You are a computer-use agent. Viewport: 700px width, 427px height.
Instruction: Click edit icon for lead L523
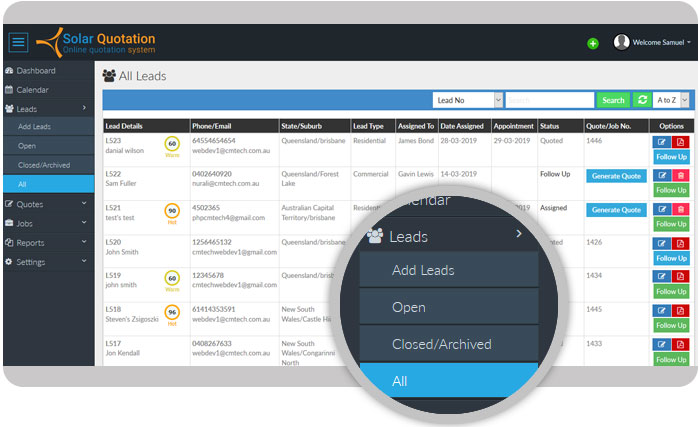pos(662,142)
